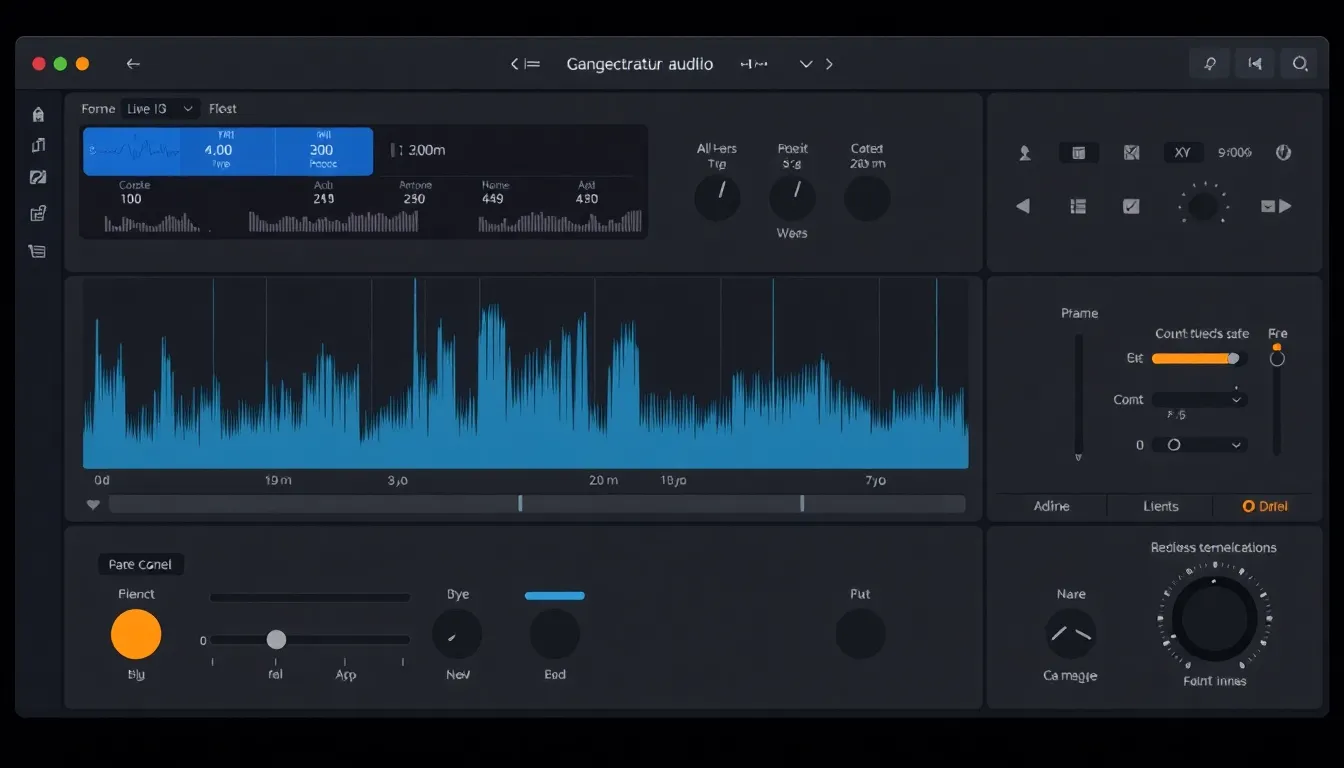
Task: Switch to the Adine tab
Action: pyautogui.click(x=1051, y=506)
